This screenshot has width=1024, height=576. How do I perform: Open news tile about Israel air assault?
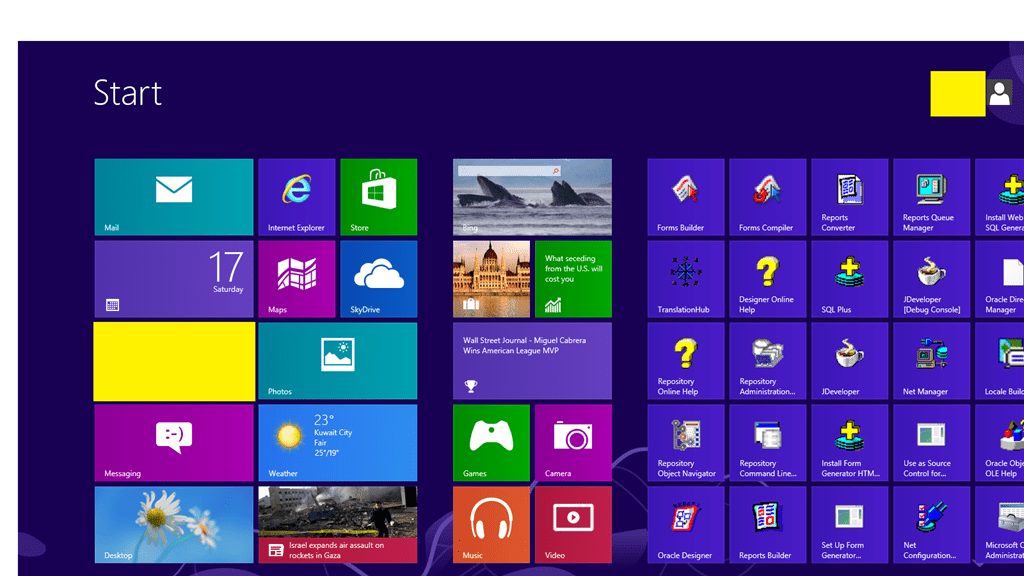(338, 524)
